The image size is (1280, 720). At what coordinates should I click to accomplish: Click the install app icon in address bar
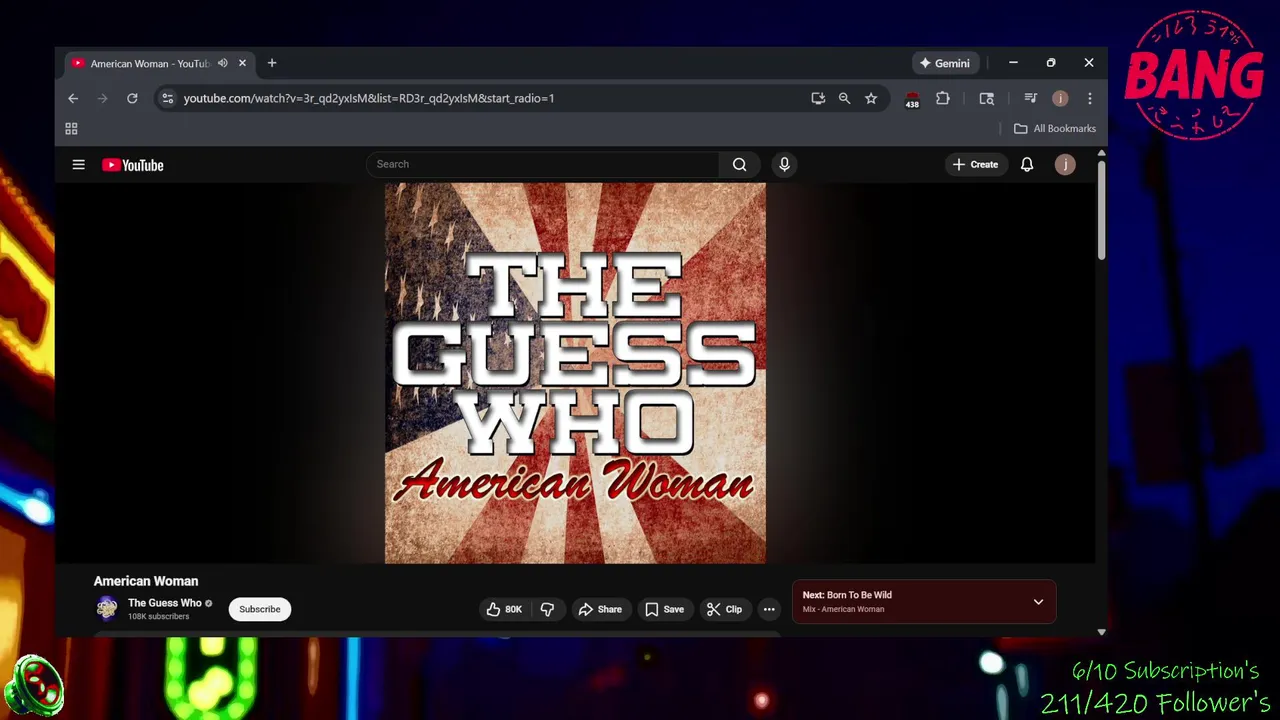[x=818, y=98]
